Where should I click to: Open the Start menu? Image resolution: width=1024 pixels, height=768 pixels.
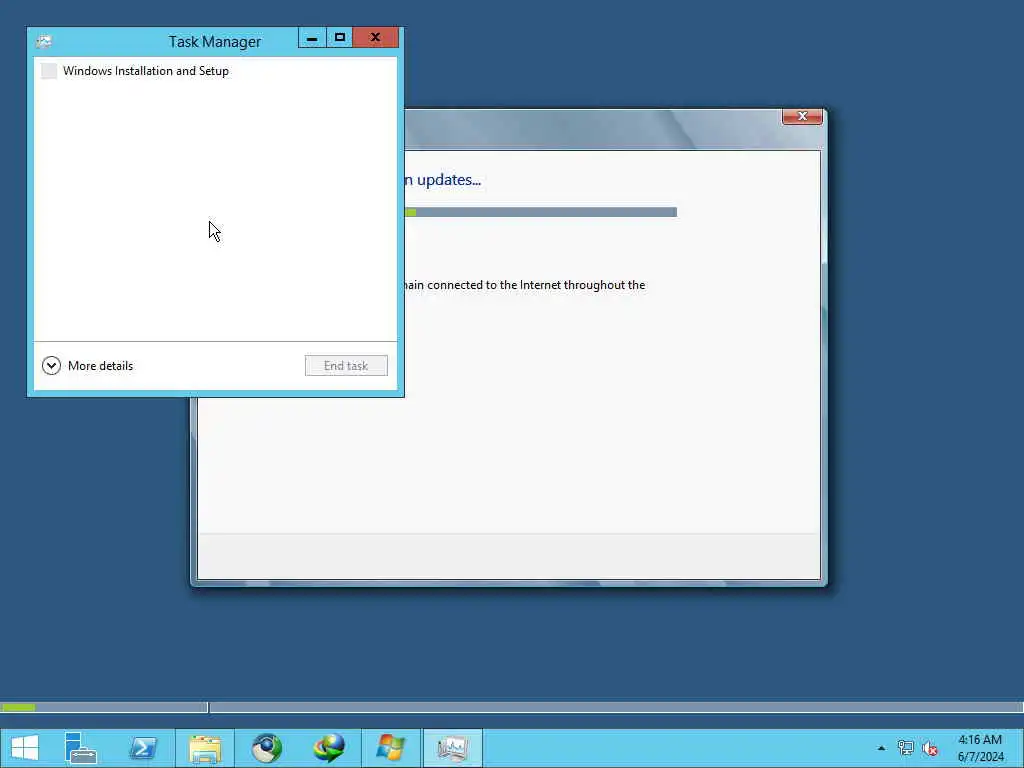(x=25, y=748)
